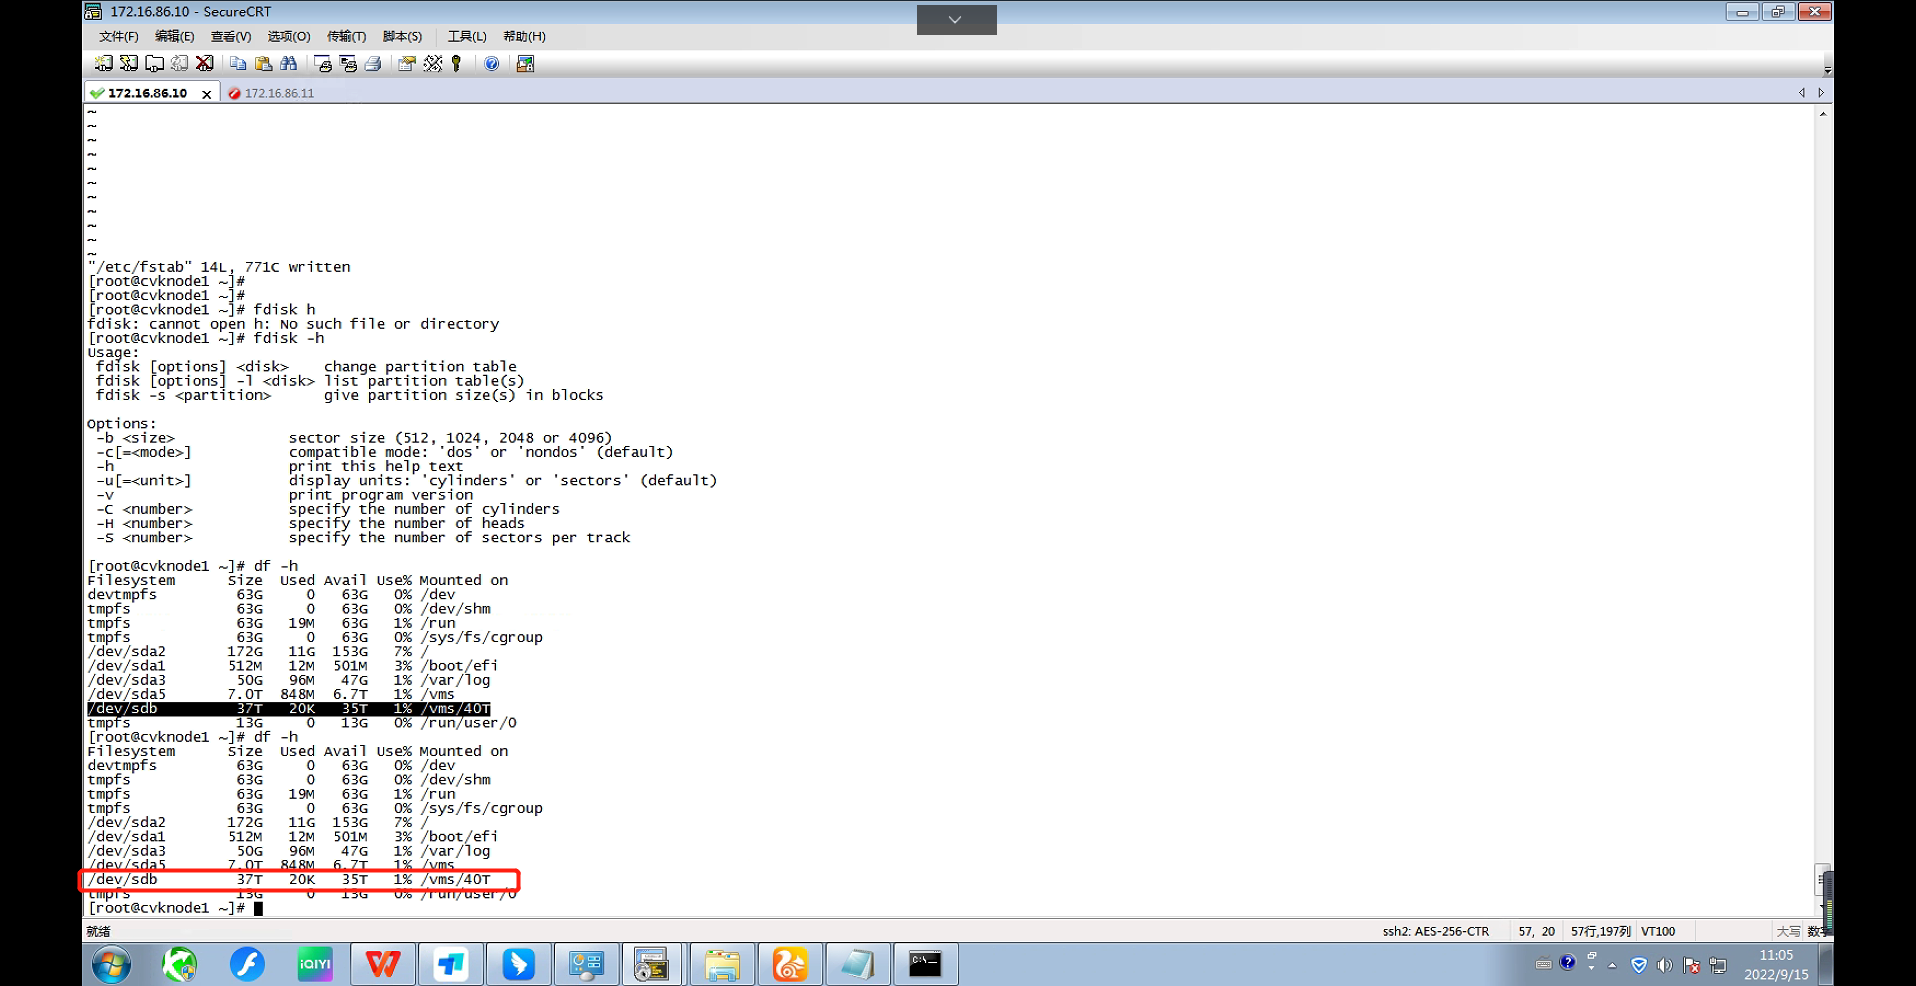The width and height of the screenshot is (1916, 986).
Task: Open the iQIYI taskbar icon
Action: coord(315,964)
